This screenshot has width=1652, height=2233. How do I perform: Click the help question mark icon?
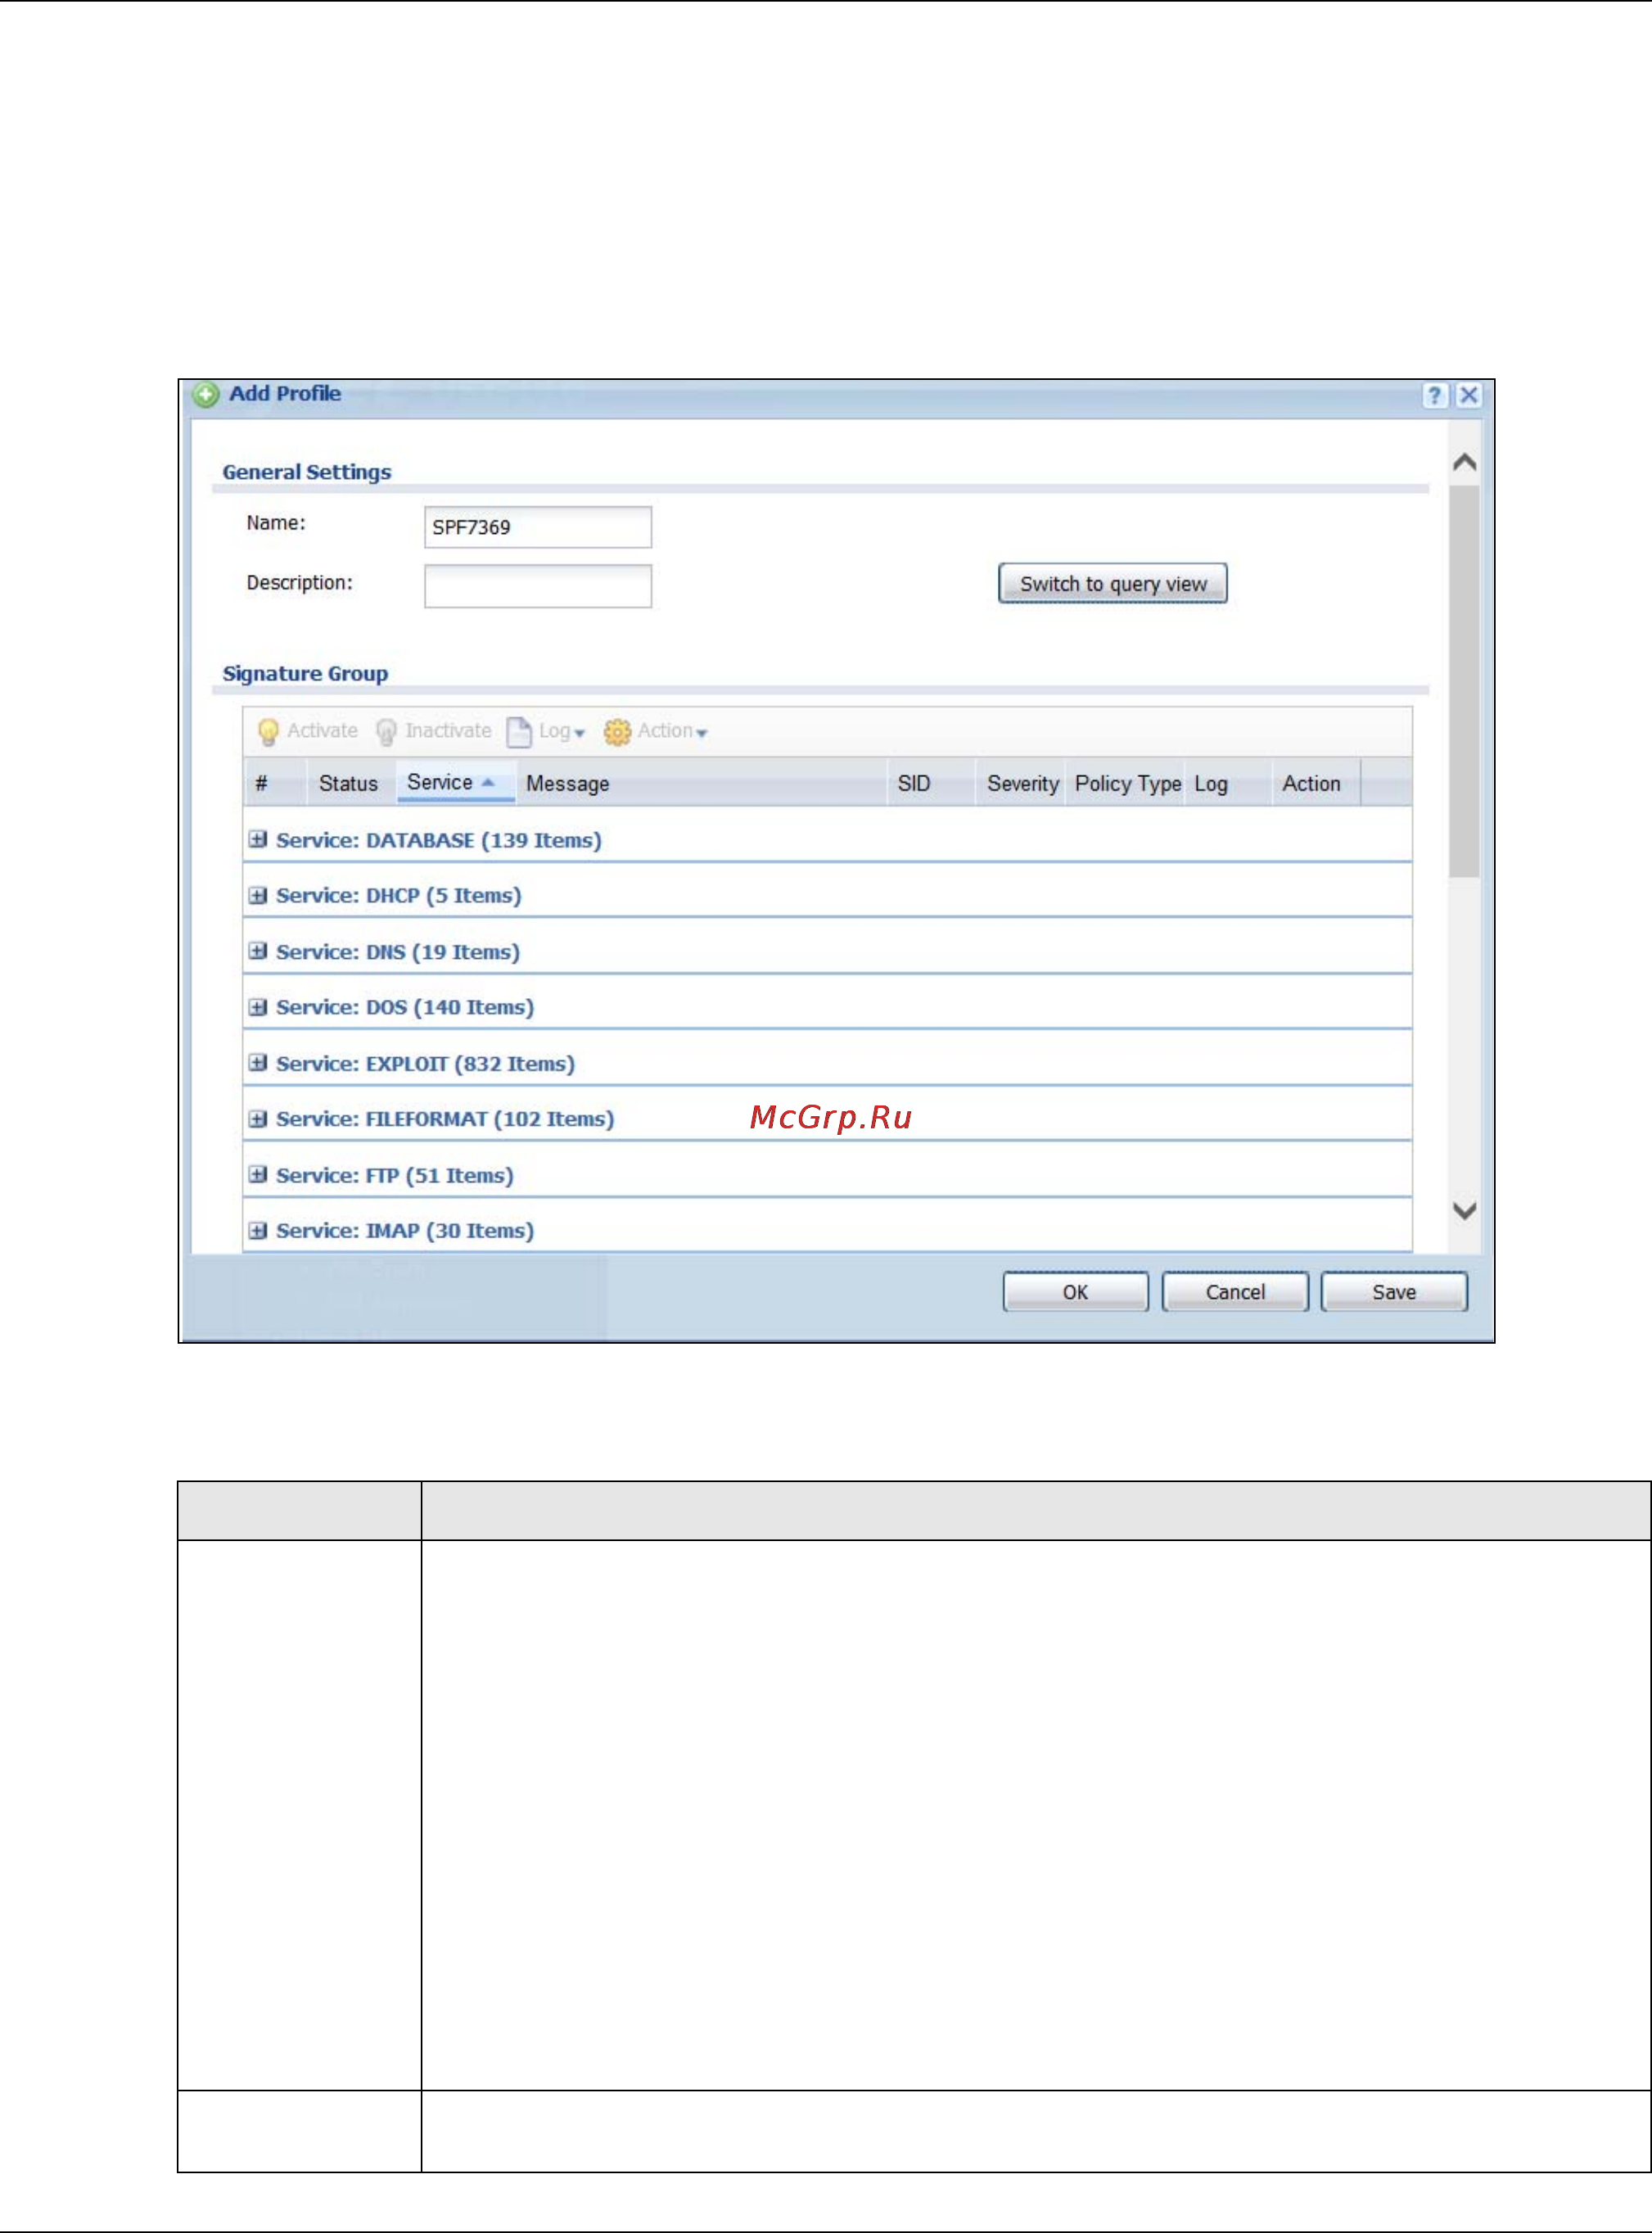(x=1435, y=395)
